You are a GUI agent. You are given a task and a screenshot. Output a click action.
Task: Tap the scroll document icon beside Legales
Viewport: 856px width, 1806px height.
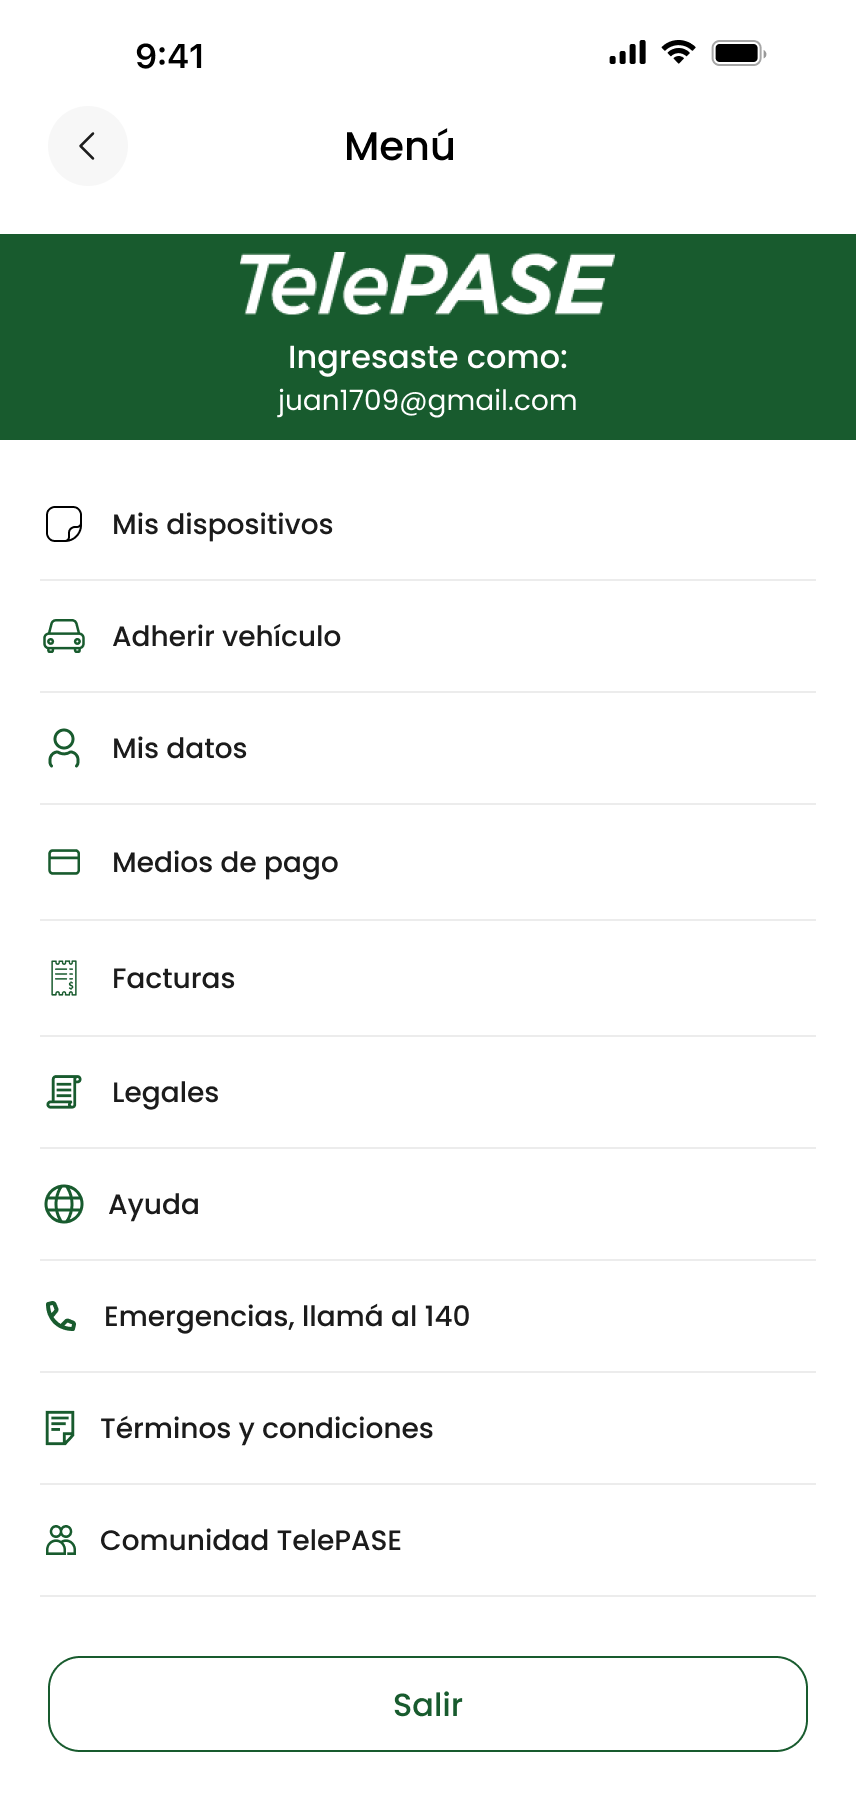pos(64,1092)
